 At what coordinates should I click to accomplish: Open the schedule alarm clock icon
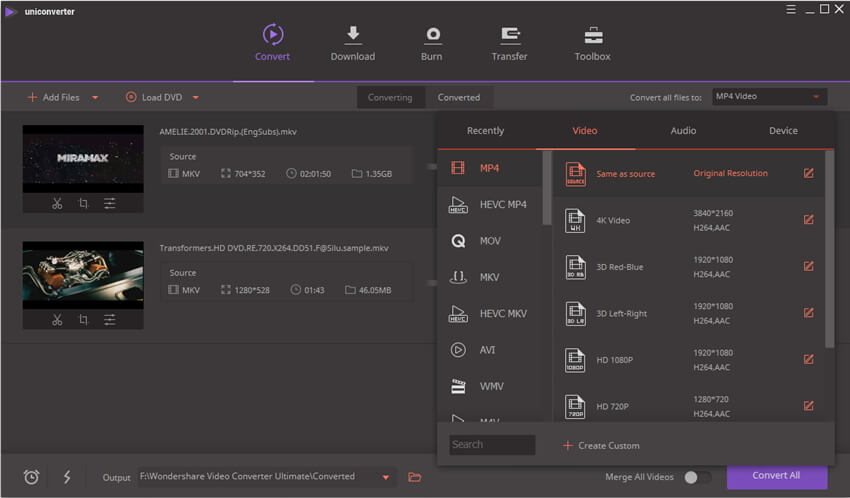coord(31,477)
